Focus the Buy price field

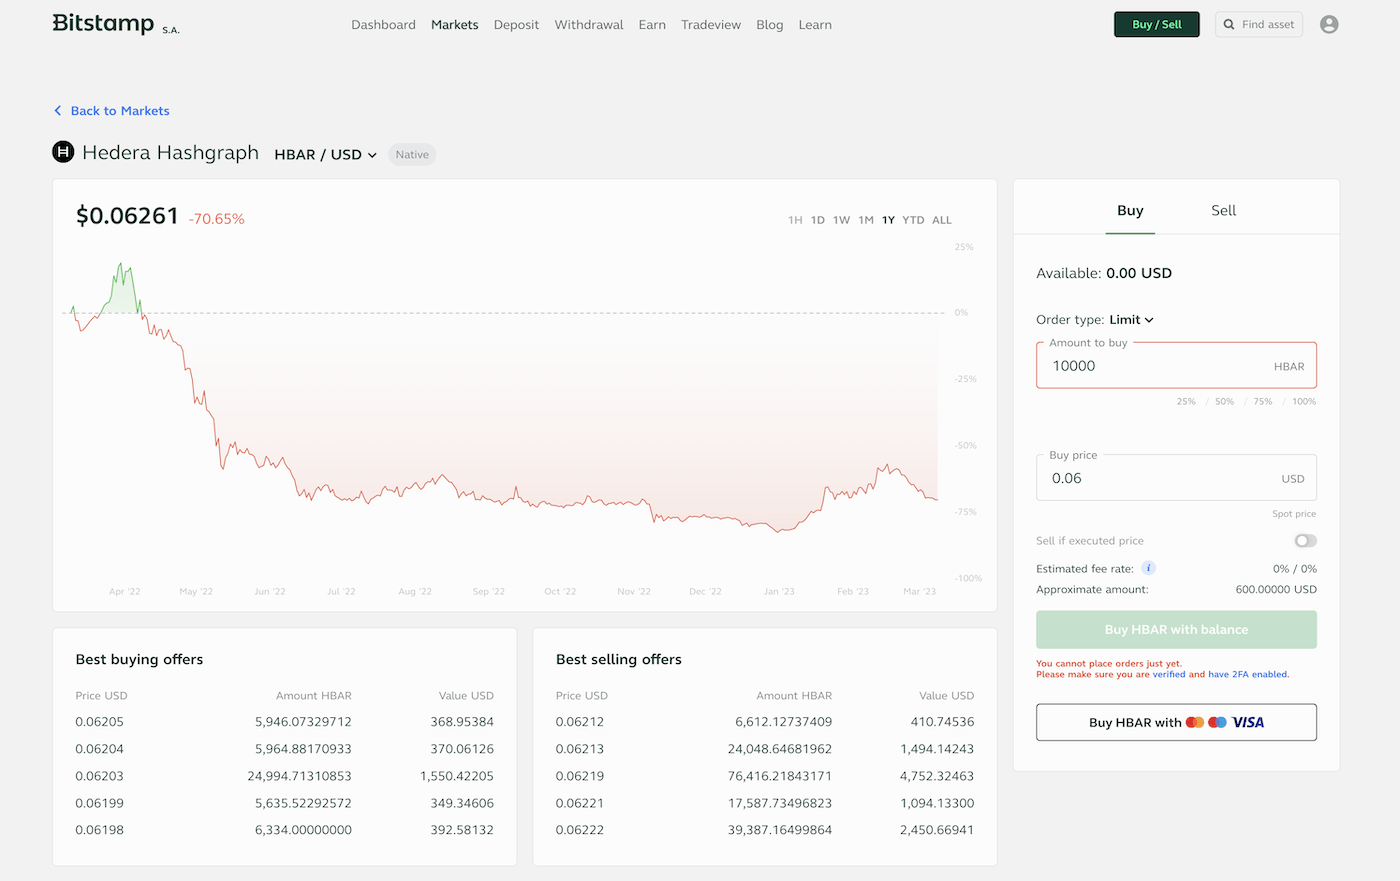[x=1176, y=477]
